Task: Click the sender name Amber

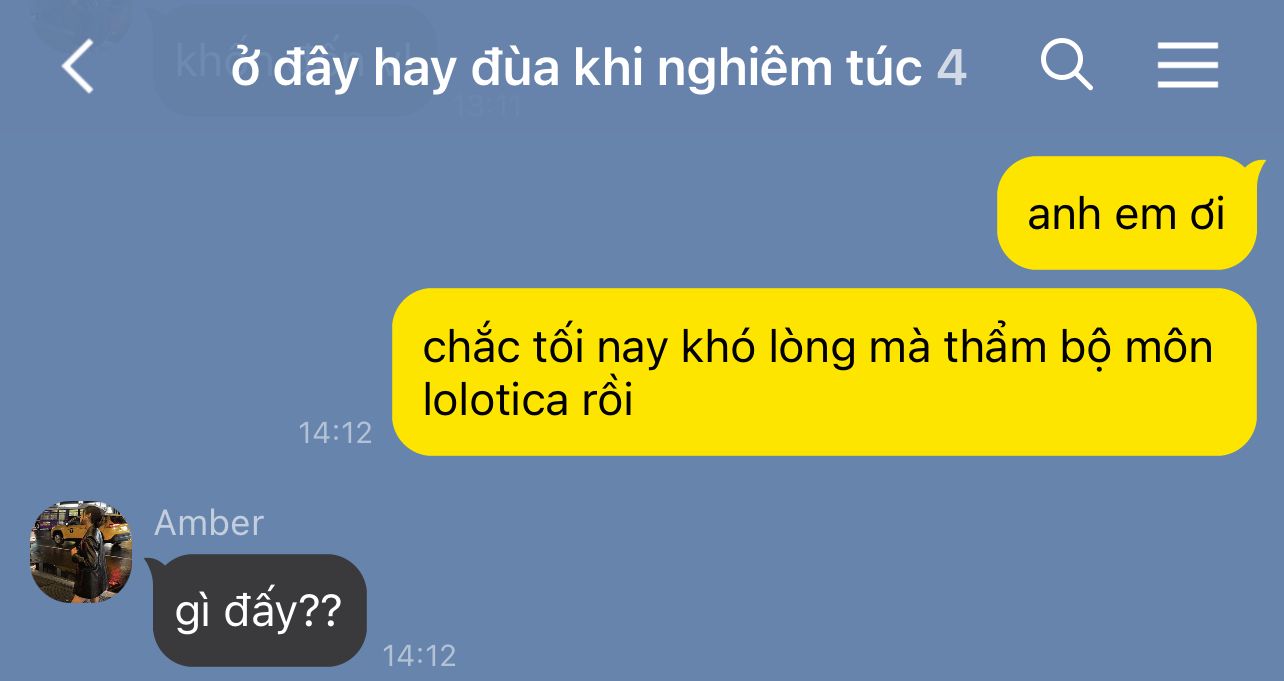Action: click(x=209, y=523)
